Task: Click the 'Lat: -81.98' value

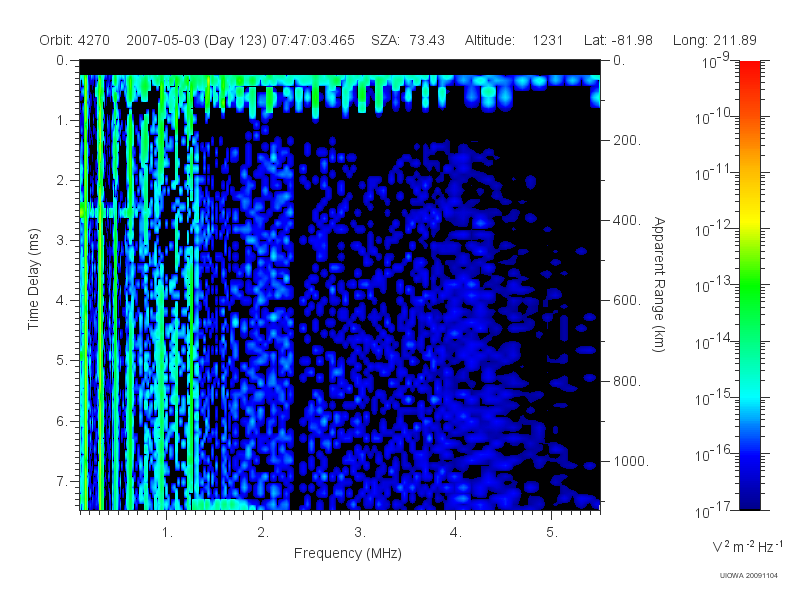Action: (618, 40)
